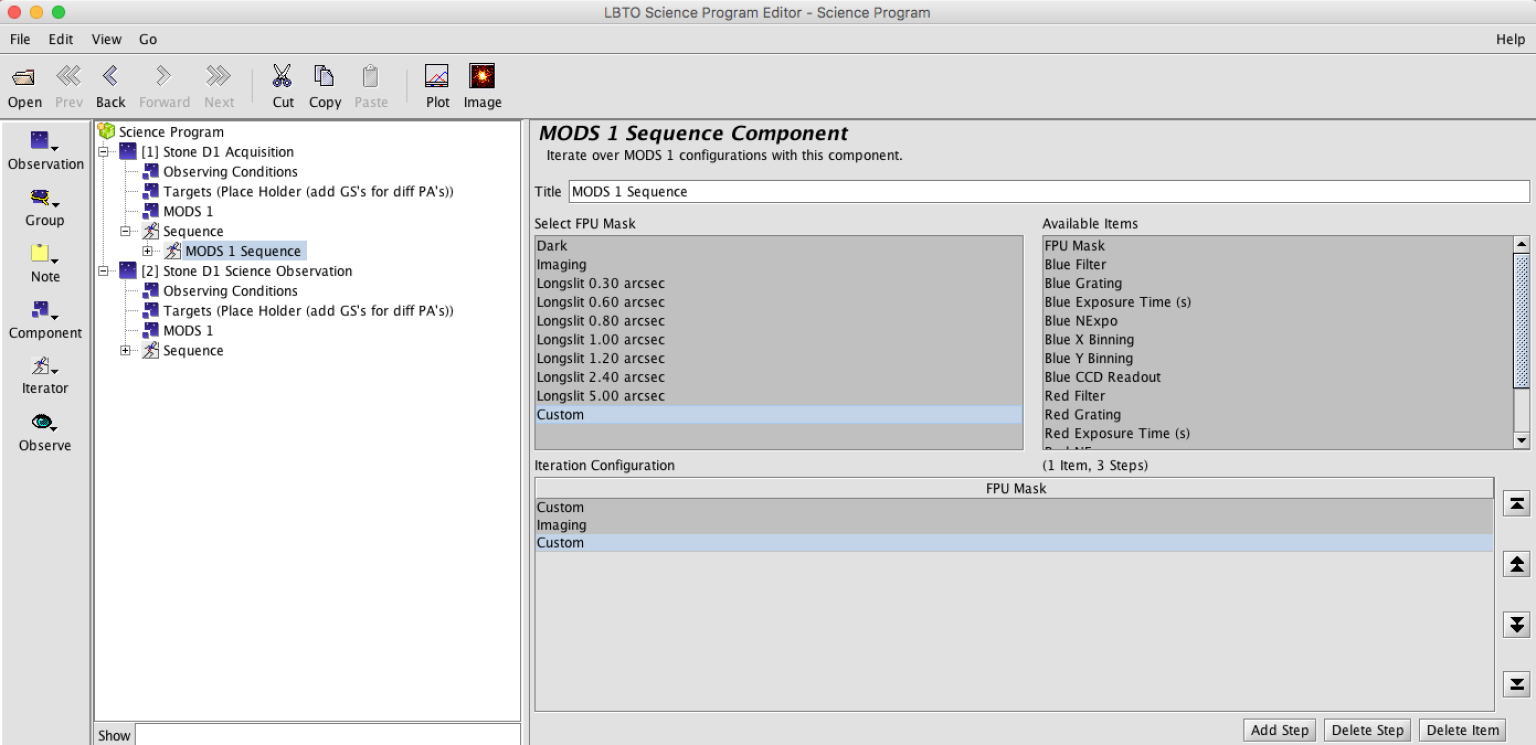Image resolution: width=1536 pixels, height=745 pixels.
Task: Click the Note sidebar icon
Action: click(x=42, y=254)
